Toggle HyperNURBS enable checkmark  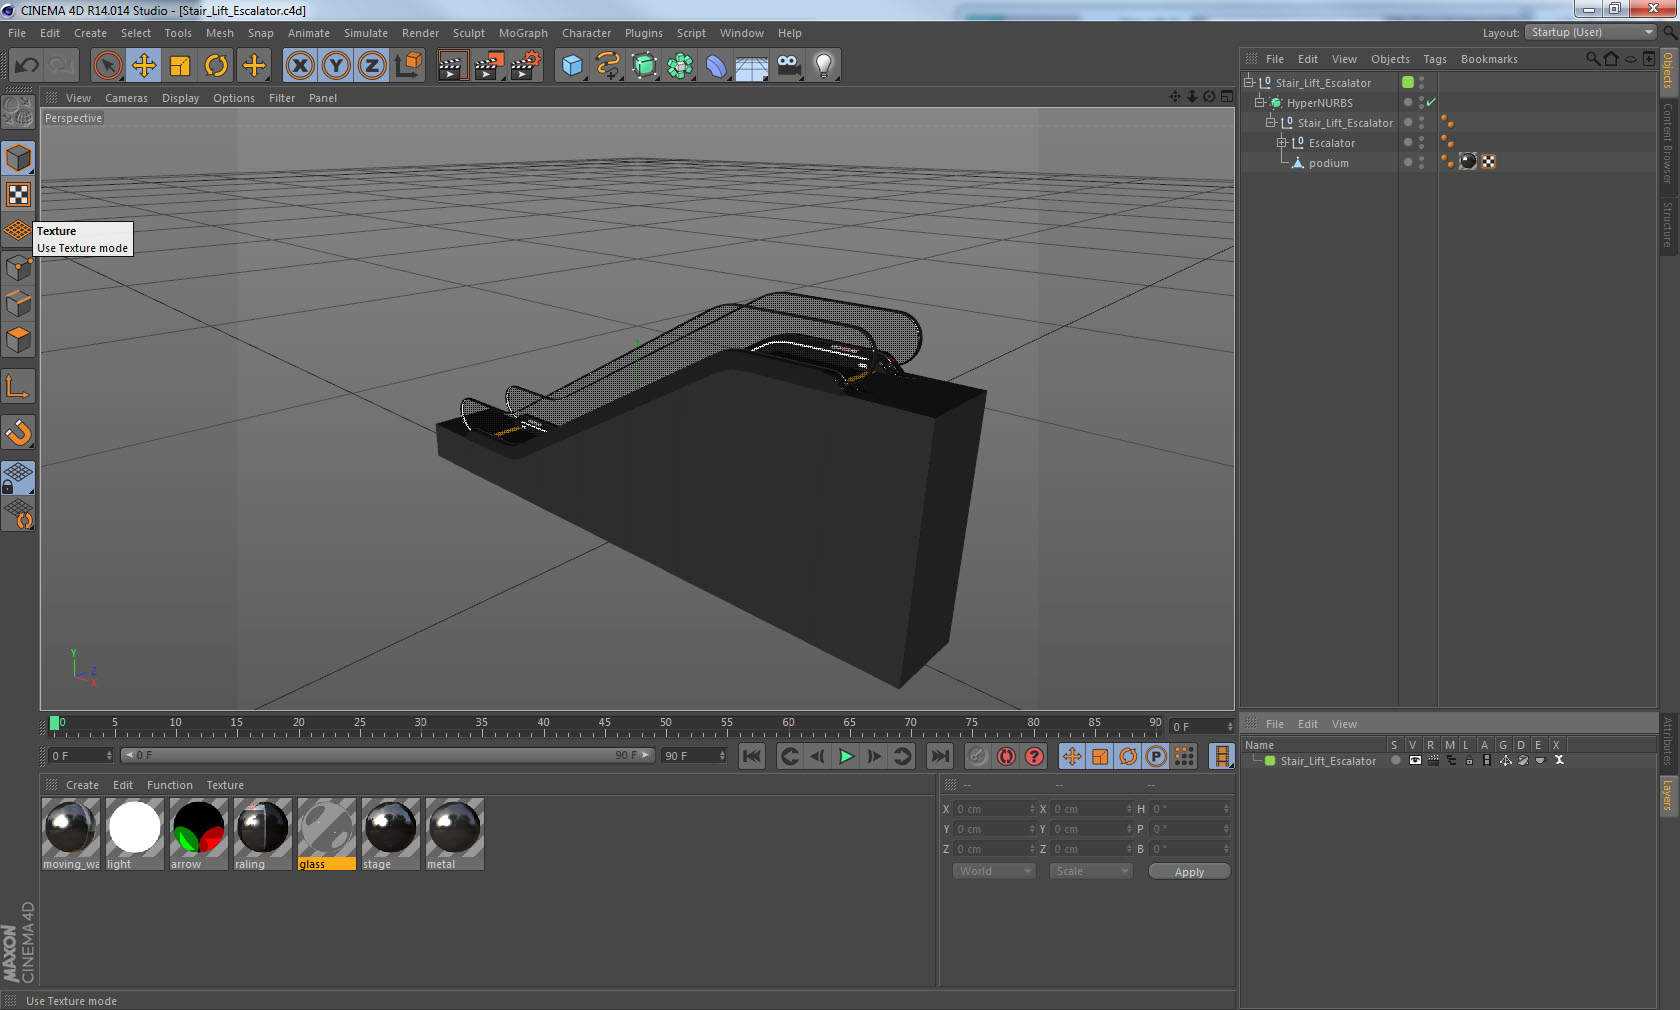pos(1431,102)
